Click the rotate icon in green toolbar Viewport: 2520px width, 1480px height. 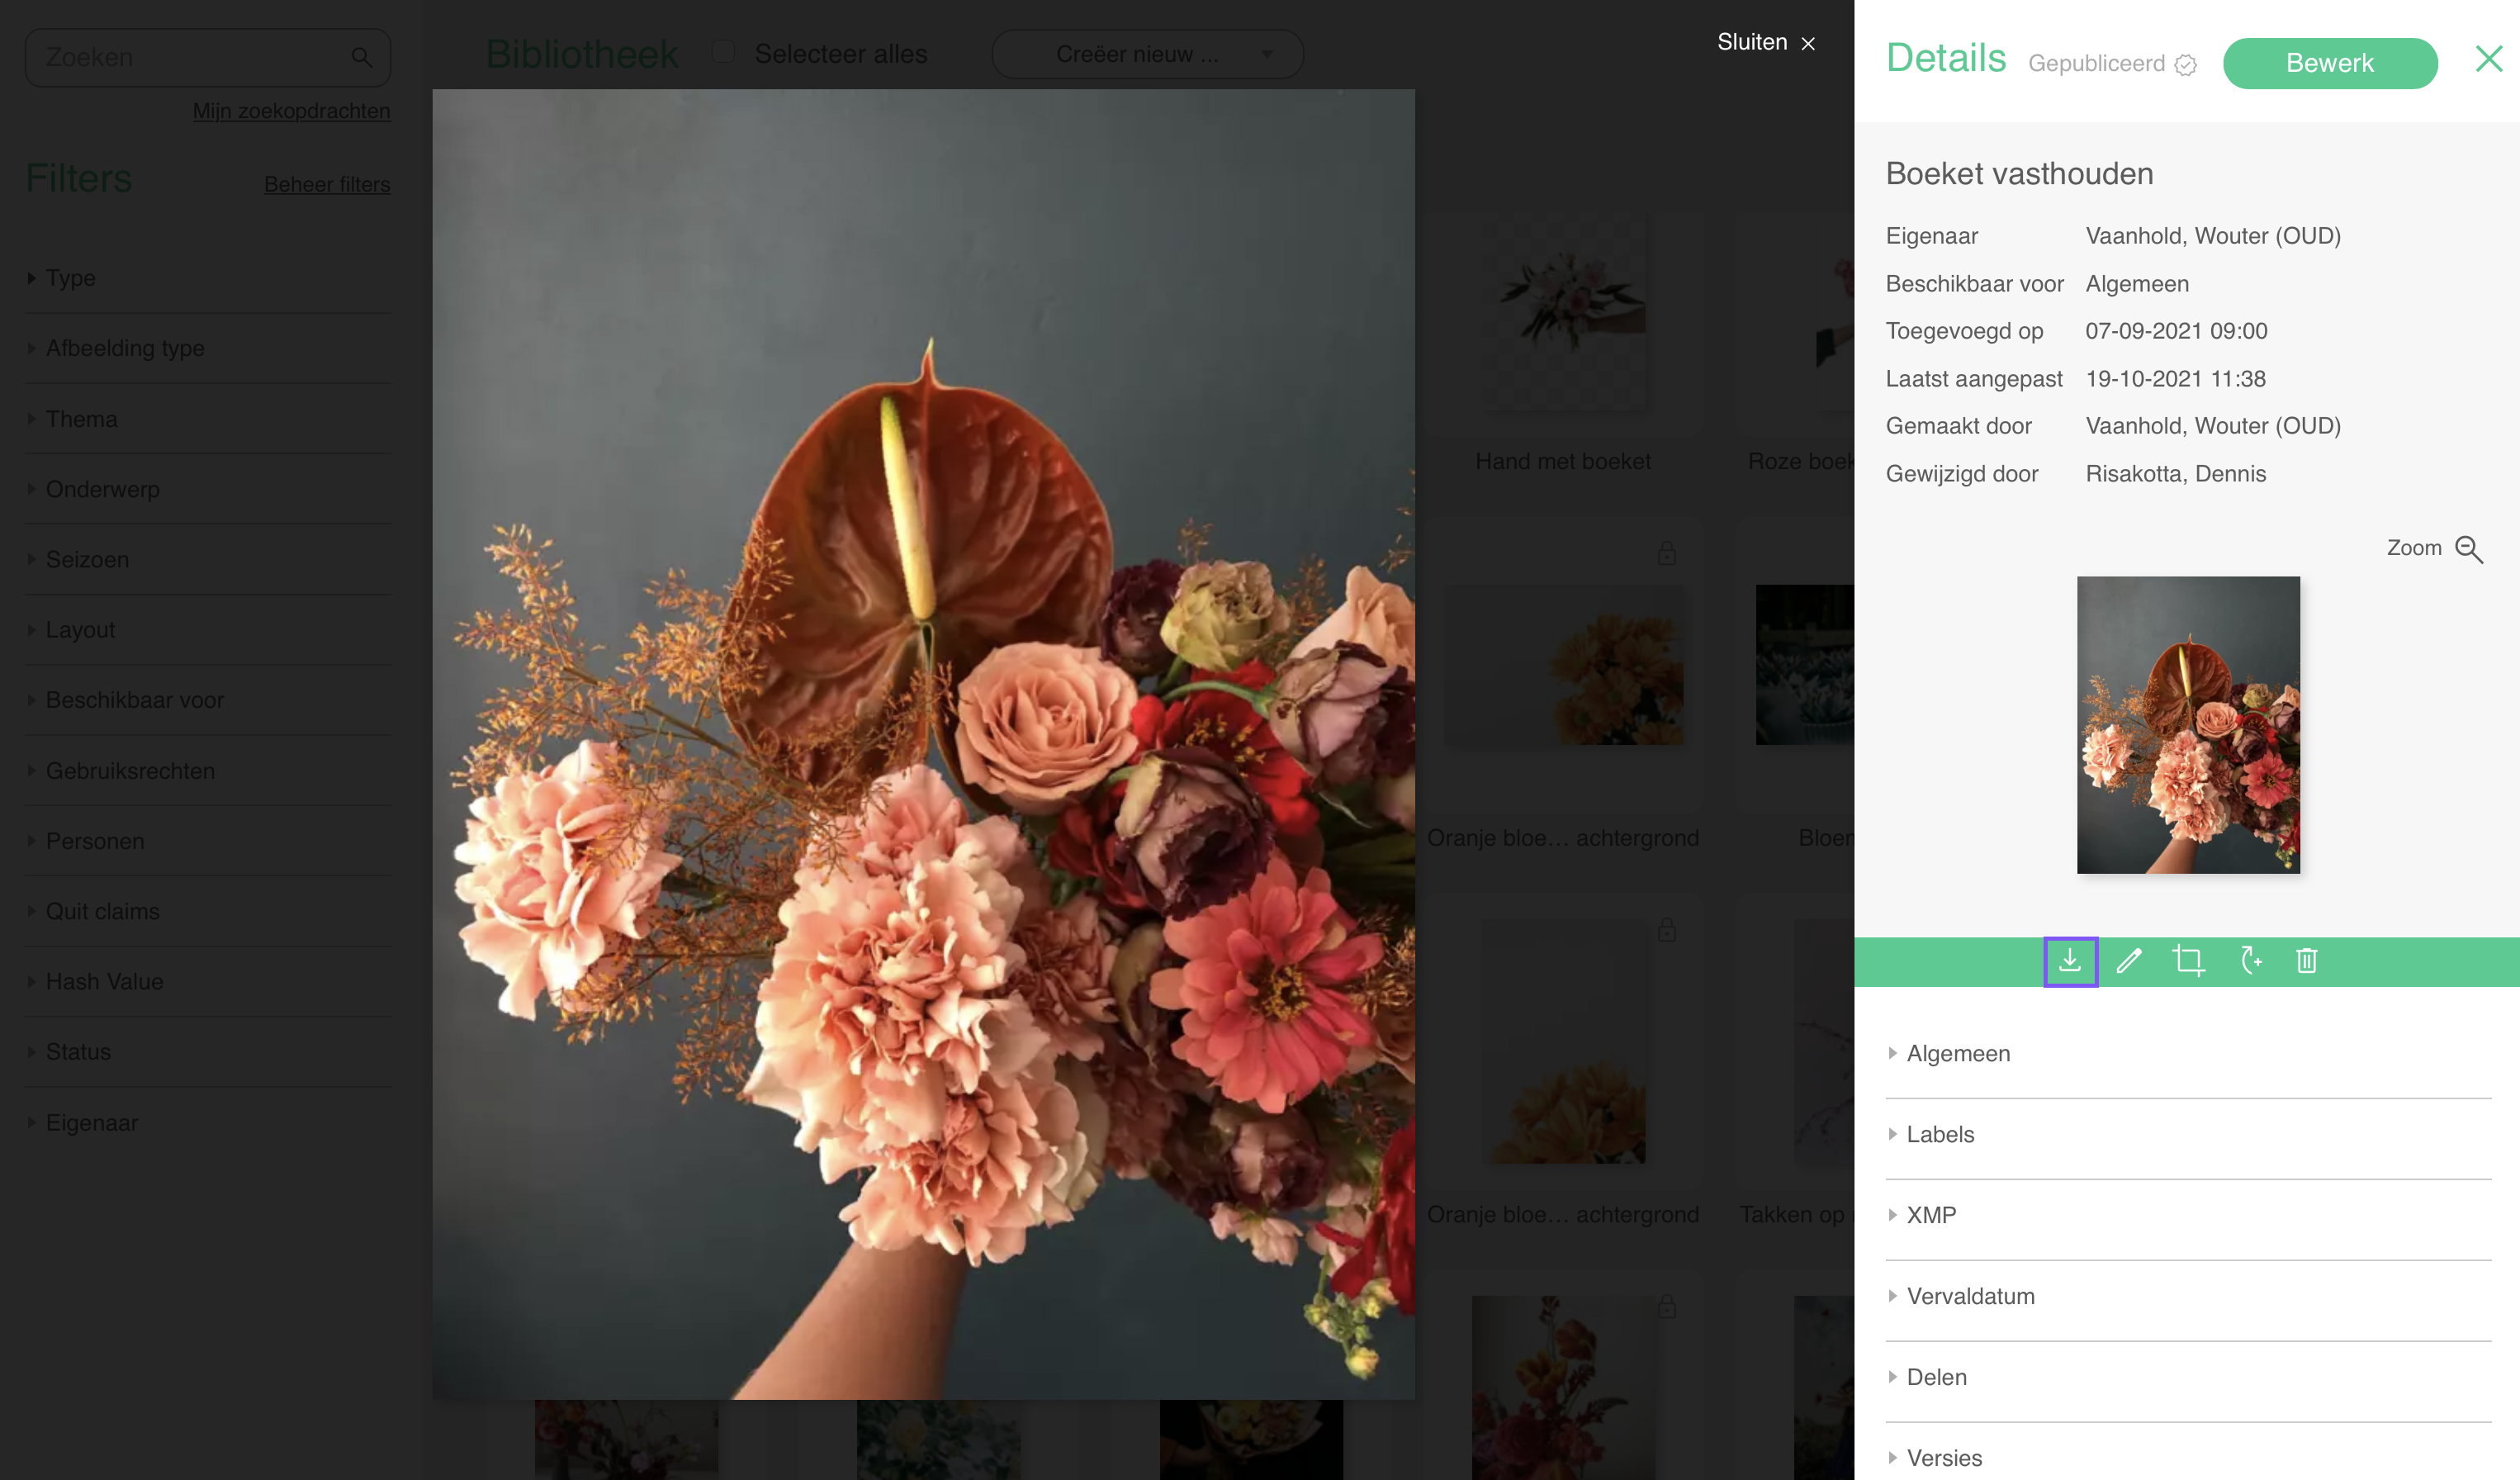(x=2250, y=961)
